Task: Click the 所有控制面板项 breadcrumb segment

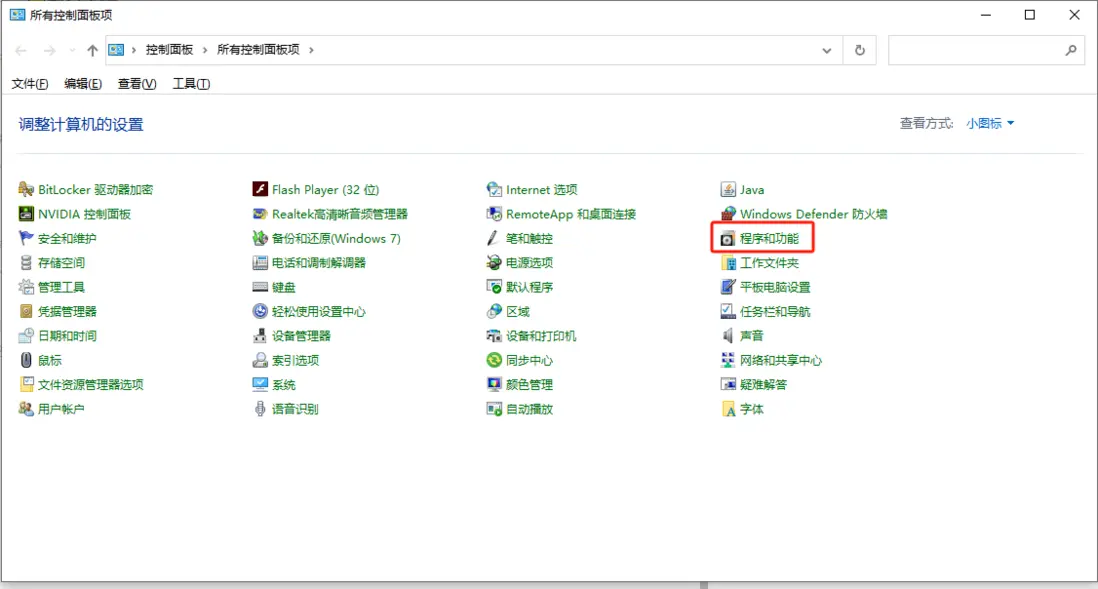Action: (x=258, y=50)
